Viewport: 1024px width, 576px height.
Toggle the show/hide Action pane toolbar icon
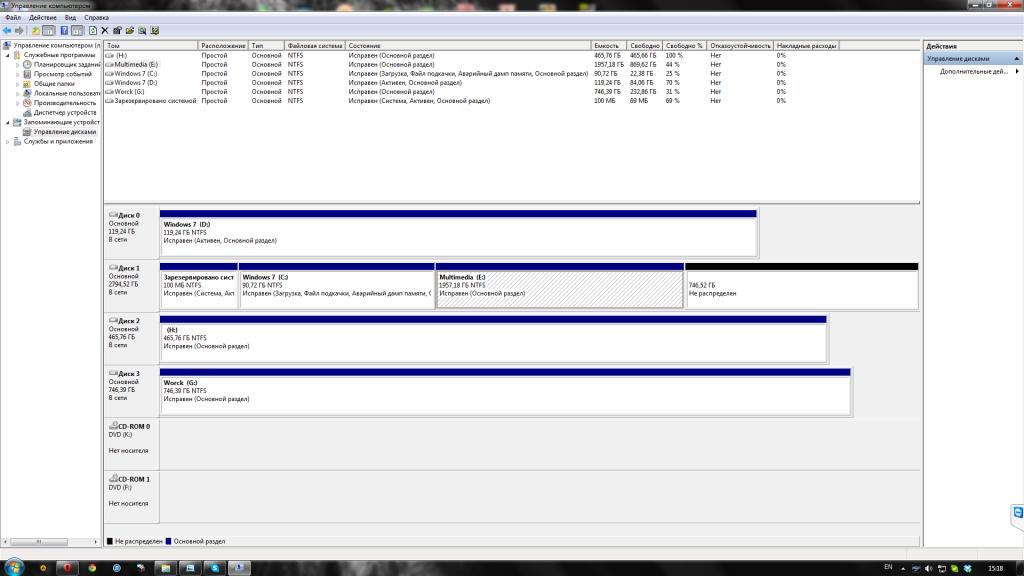point(78,31)
